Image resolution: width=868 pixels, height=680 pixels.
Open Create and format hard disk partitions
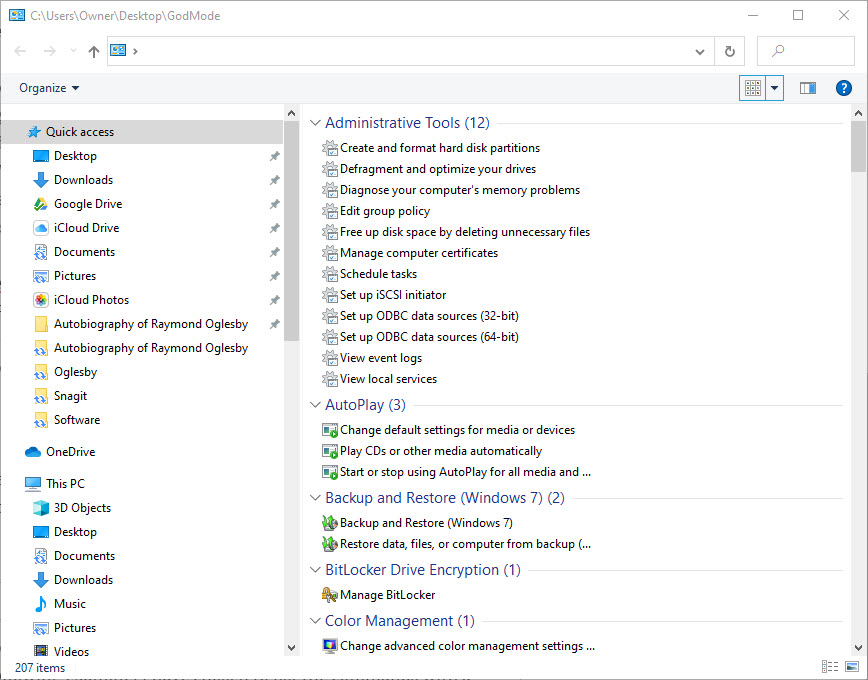[x=439, y=148]
